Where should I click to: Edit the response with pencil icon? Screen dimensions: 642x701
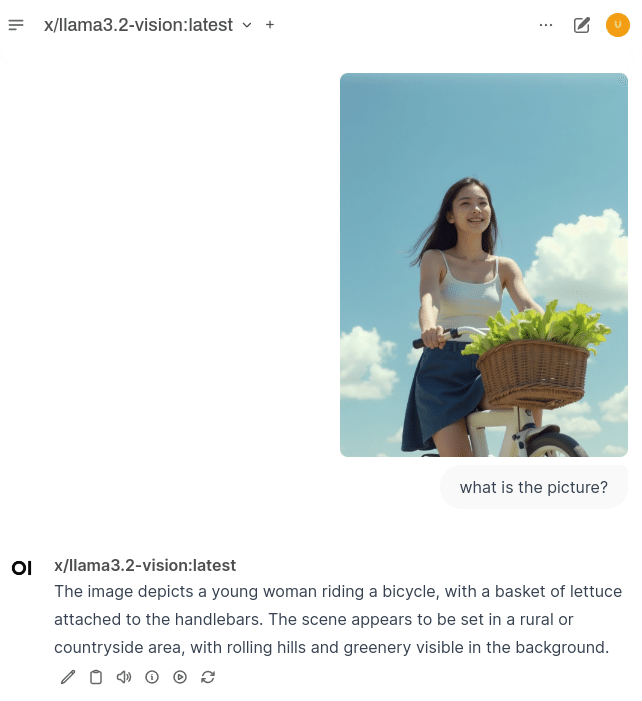[68, 677]
